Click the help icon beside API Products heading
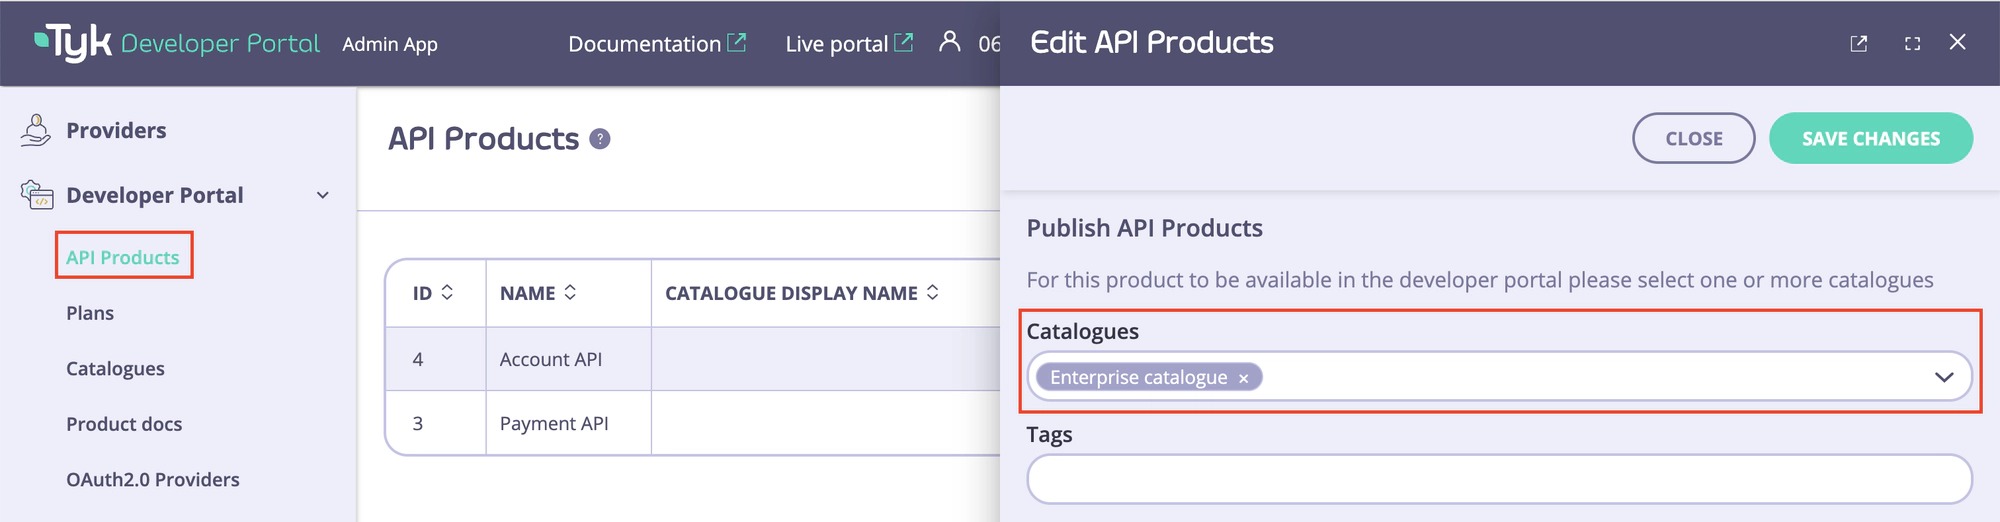Viewport: 2000px width, 522px height. click(600, 139)
